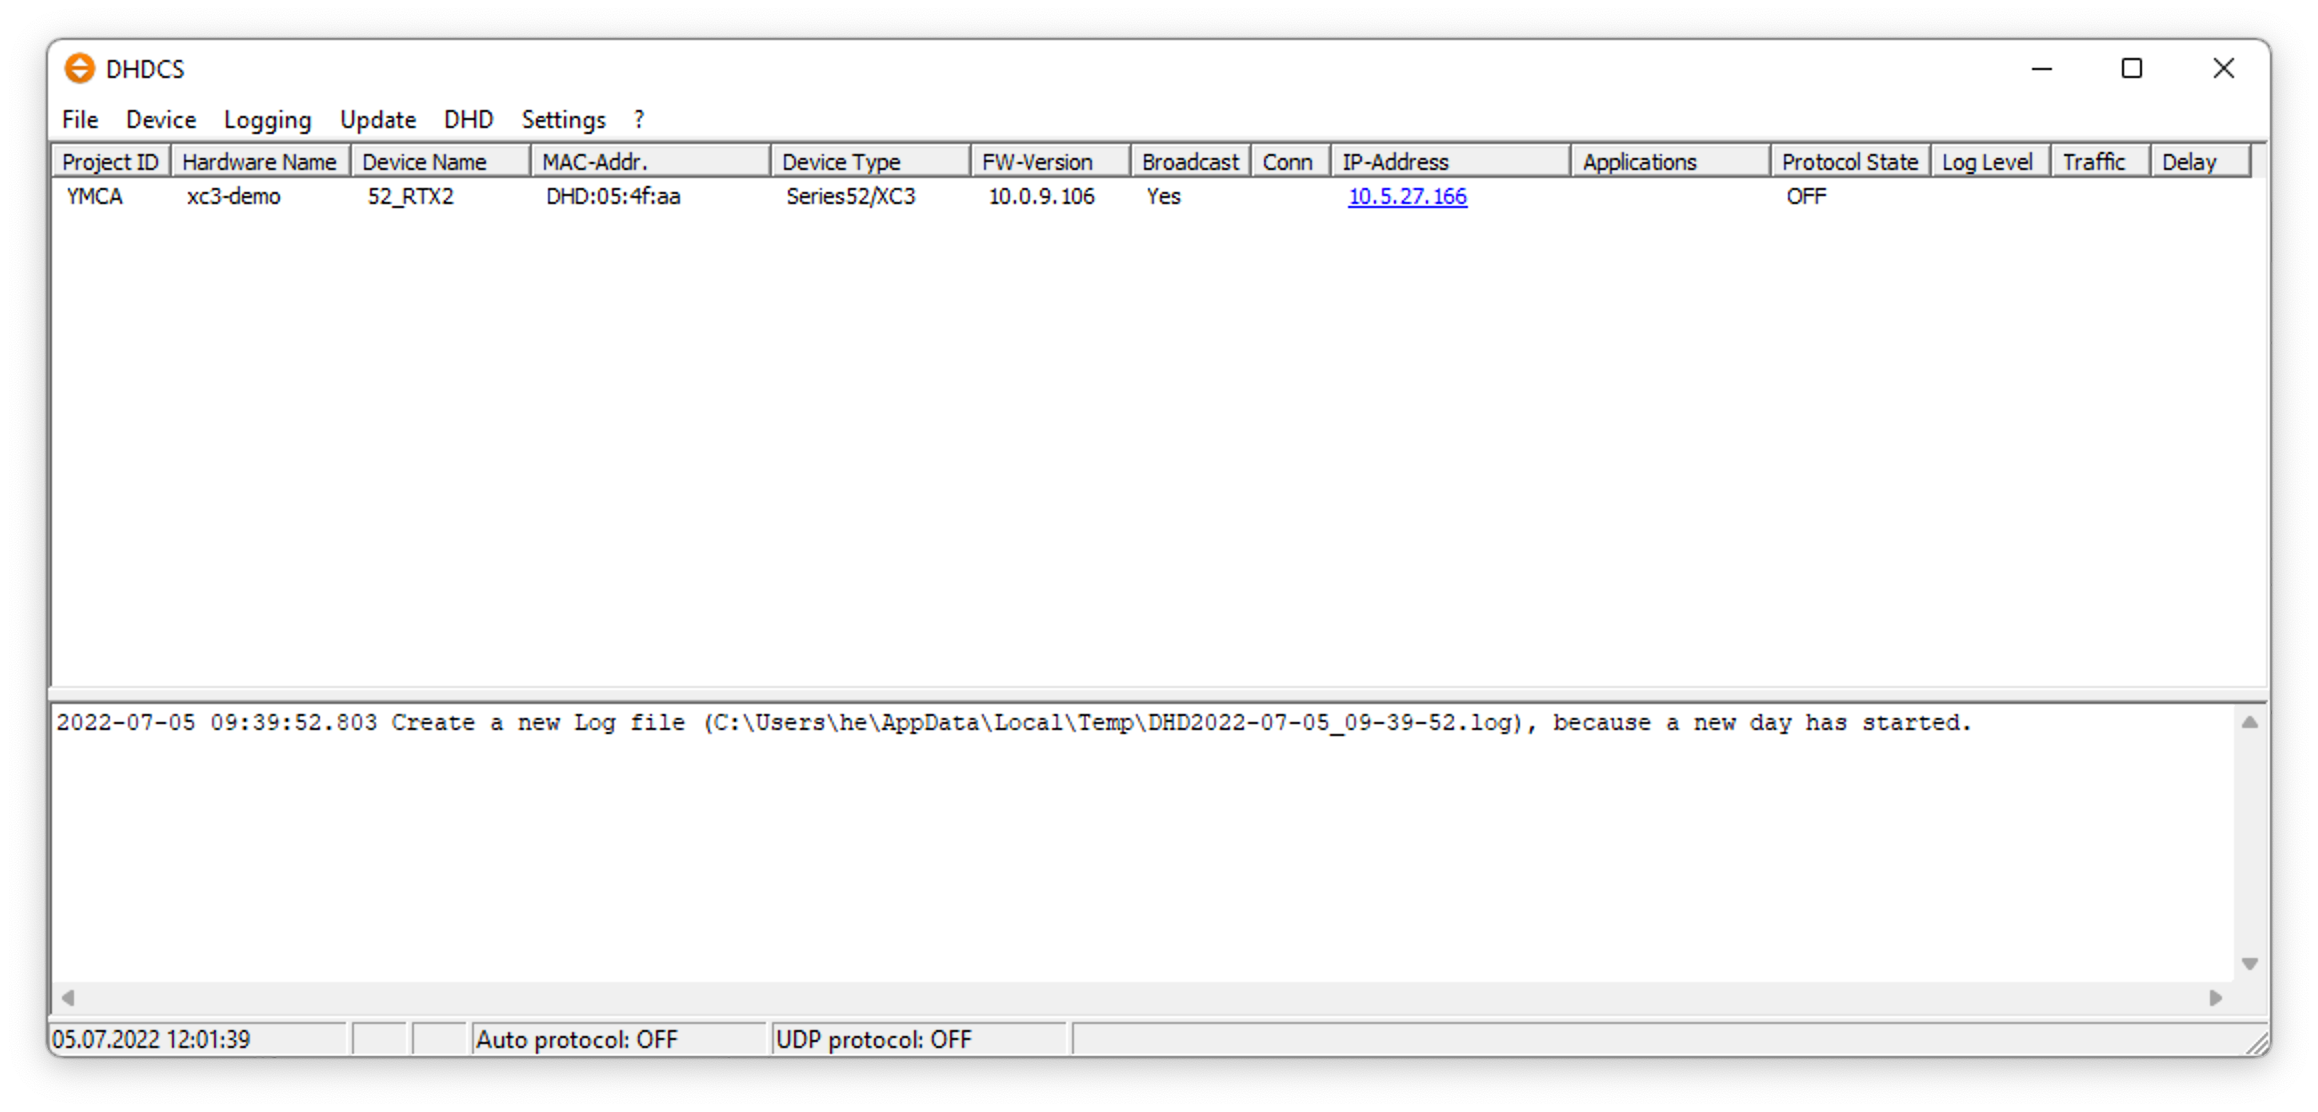This screenshot has height=1112, width=2318.
Task: Sort by Device Name column header
Action: [x=441, y=162]
